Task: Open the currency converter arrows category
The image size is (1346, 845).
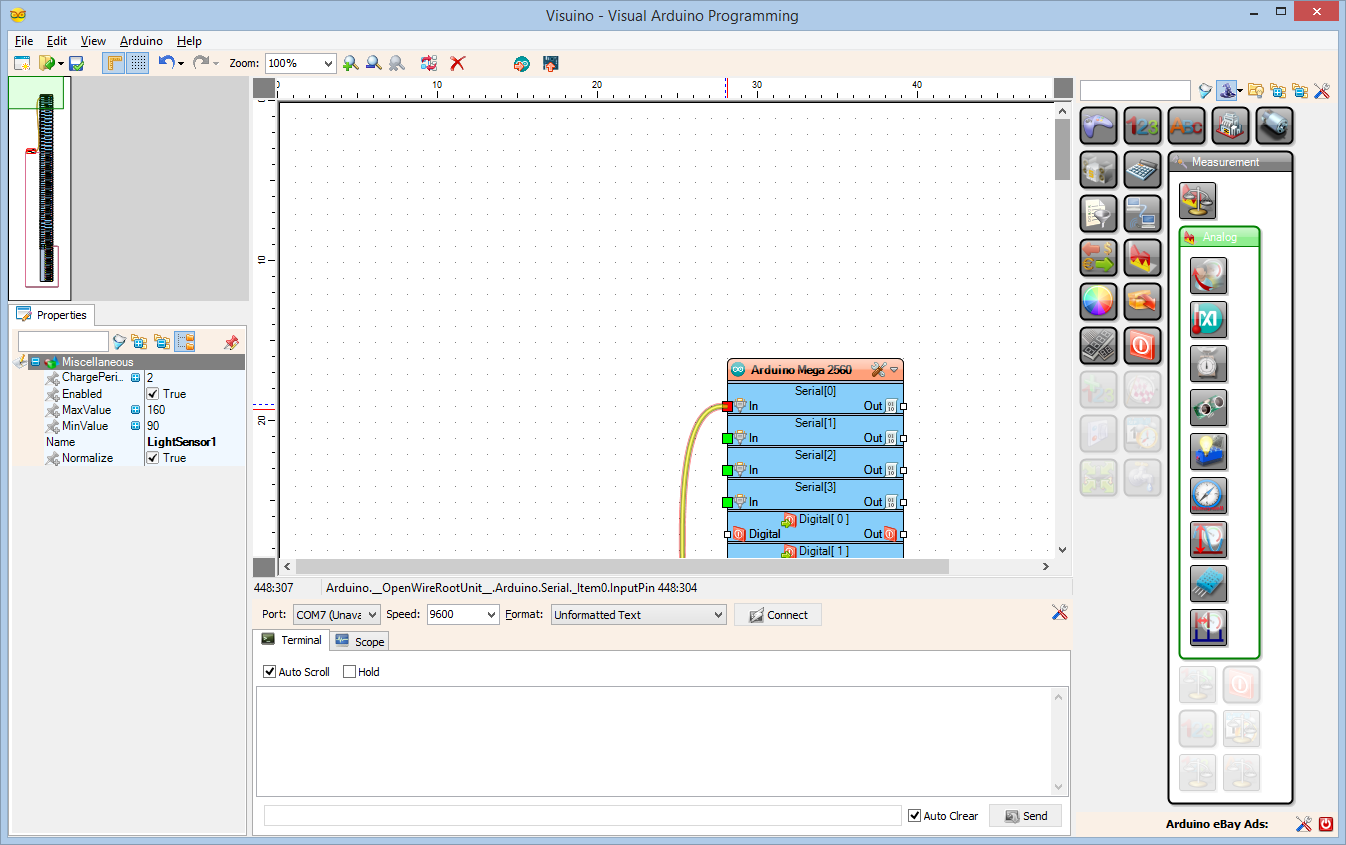Action: [x=1099, y=257]
